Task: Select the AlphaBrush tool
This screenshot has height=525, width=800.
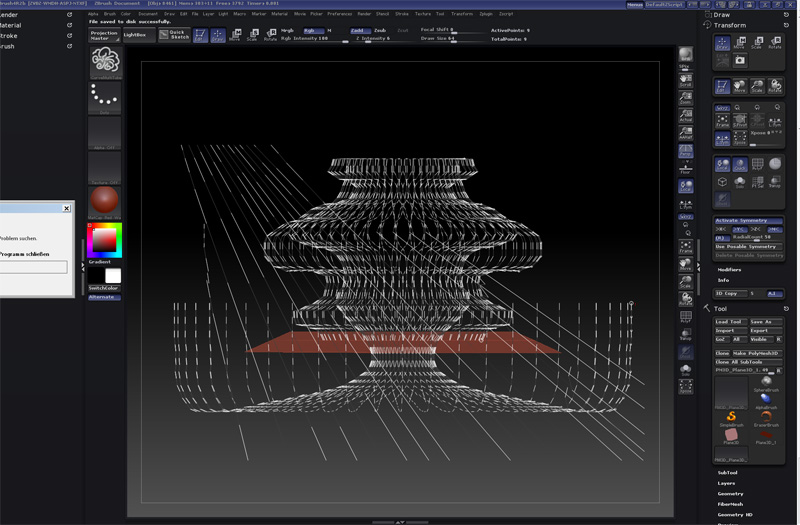Action: click(x=766, y=402)
